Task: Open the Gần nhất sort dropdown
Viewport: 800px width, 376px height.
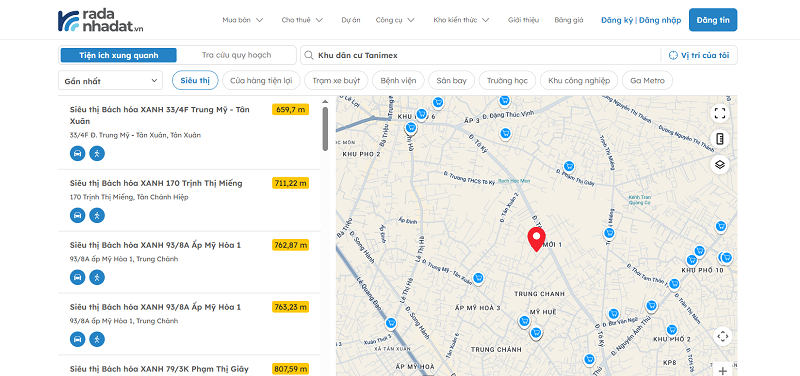Action: 110,81
